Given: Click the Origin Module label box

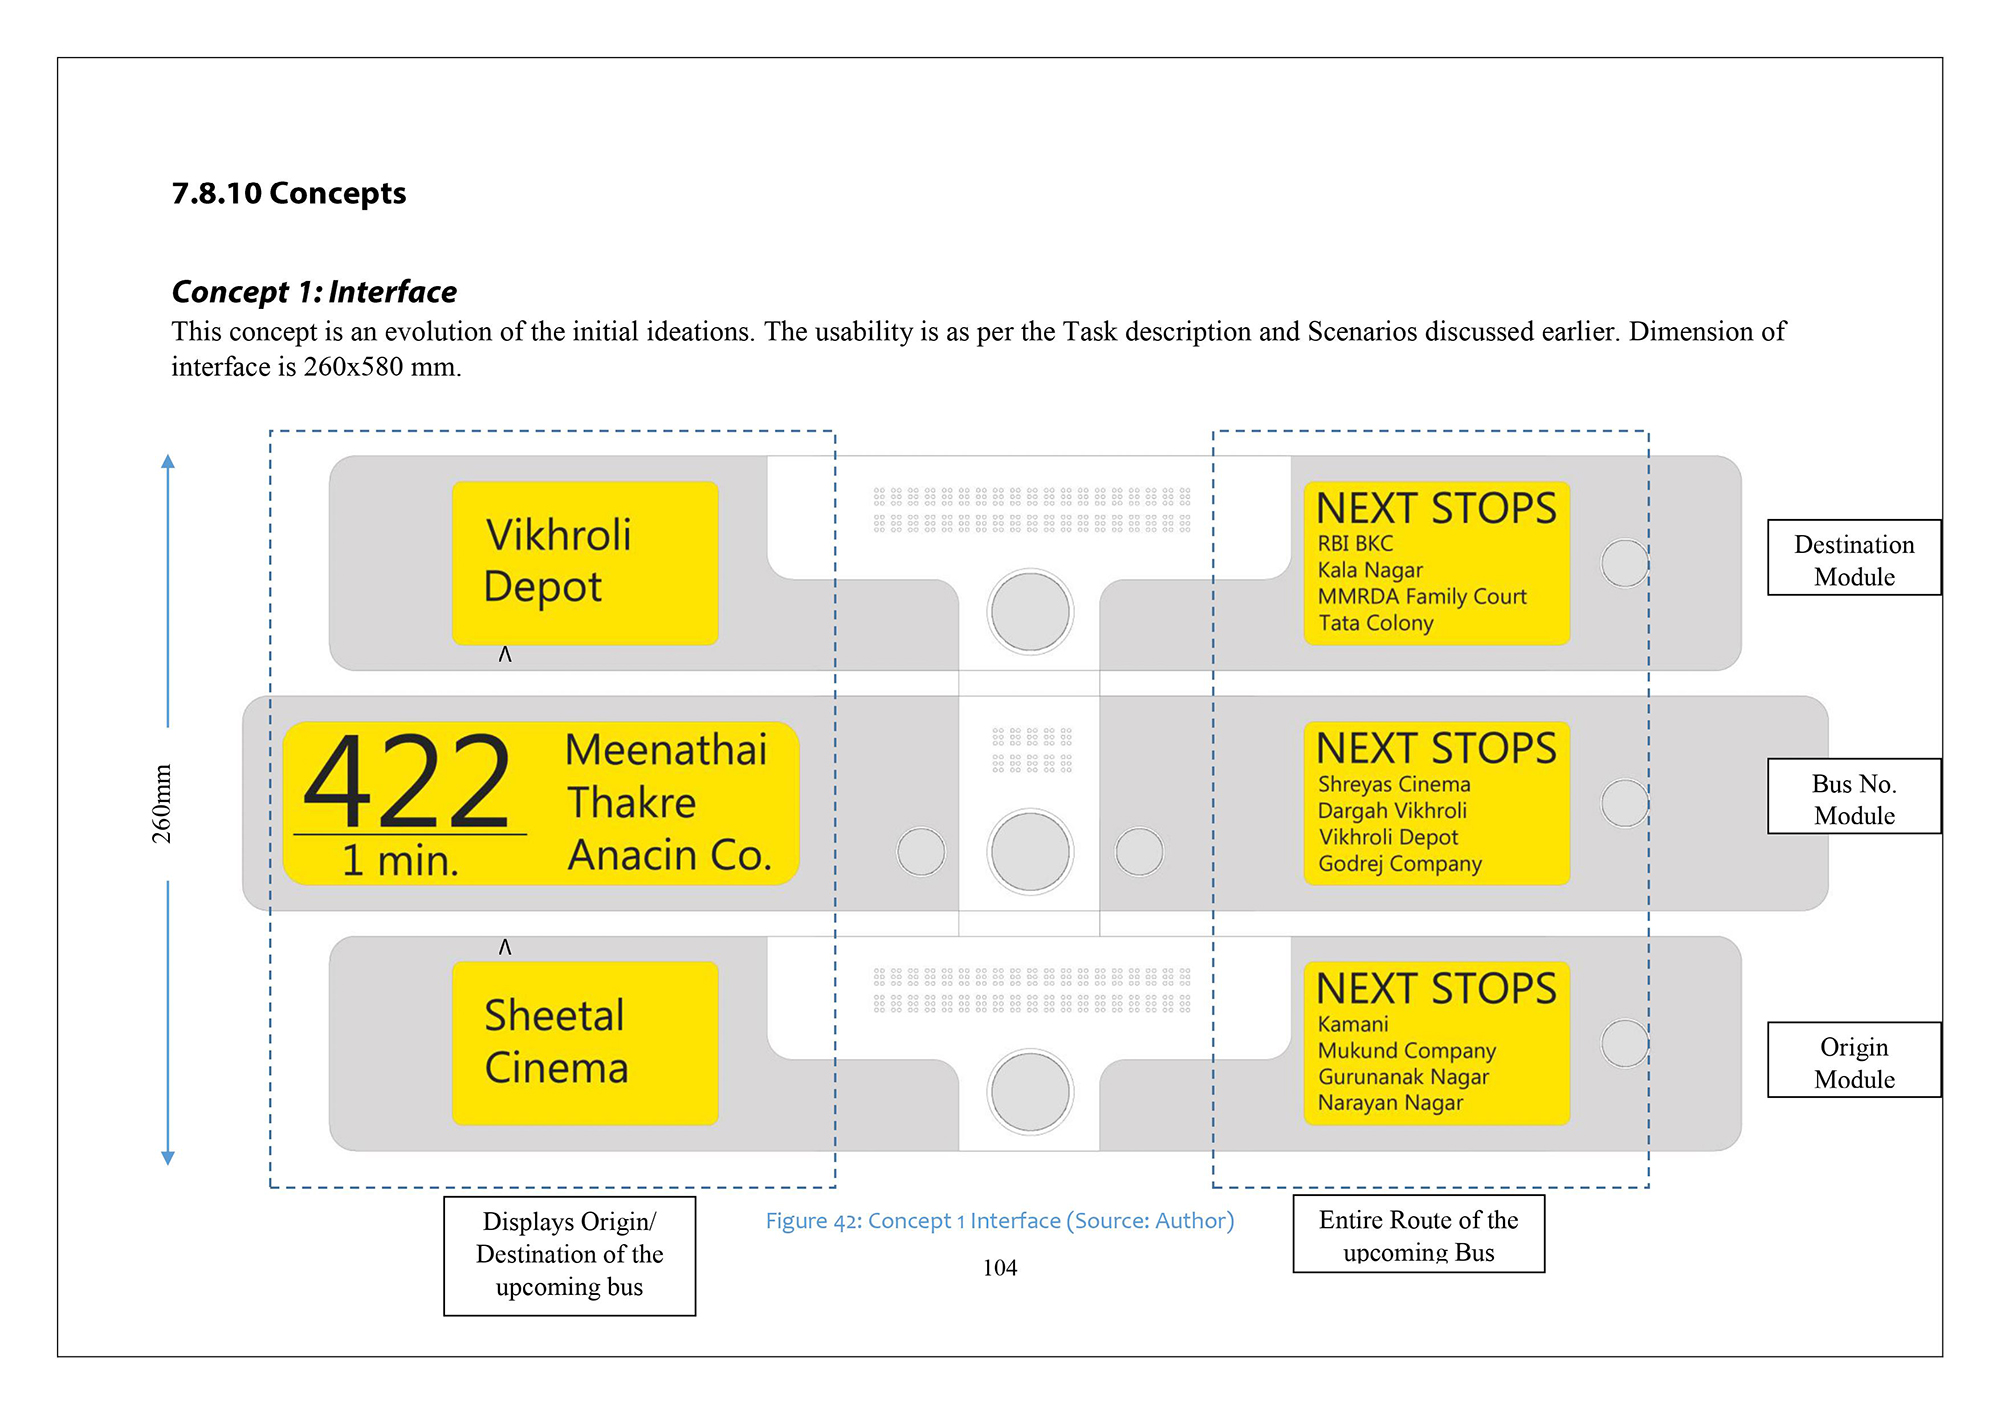Looking at the screenshot, I should 1853,1060.
